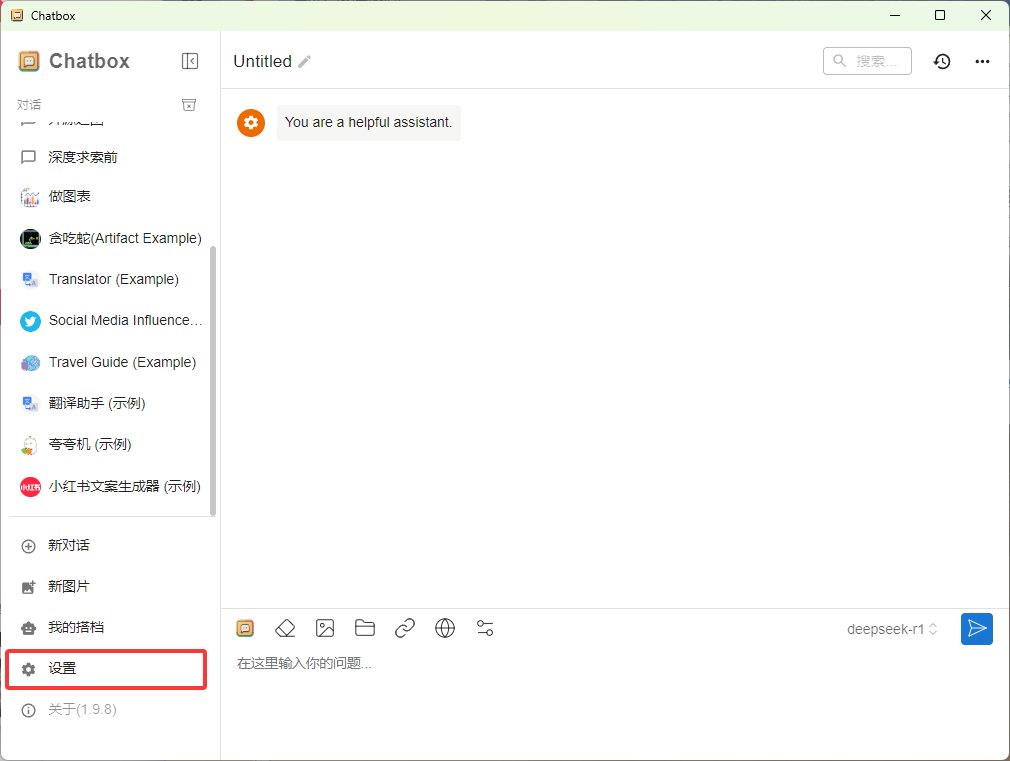The width and height of the screenshot is (1010, 761).
Task: Click the 'You are a helpful assistant.' message
Action: point(368,122)
